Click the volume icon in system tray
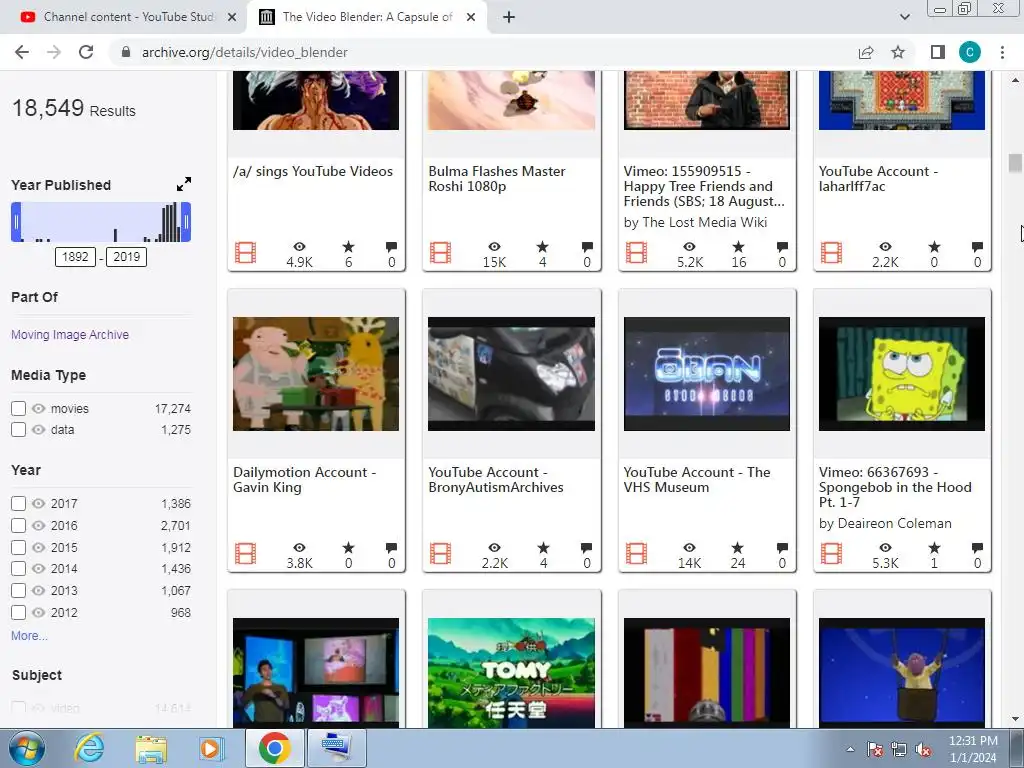1024x768 pixels. tap(923, 750)
